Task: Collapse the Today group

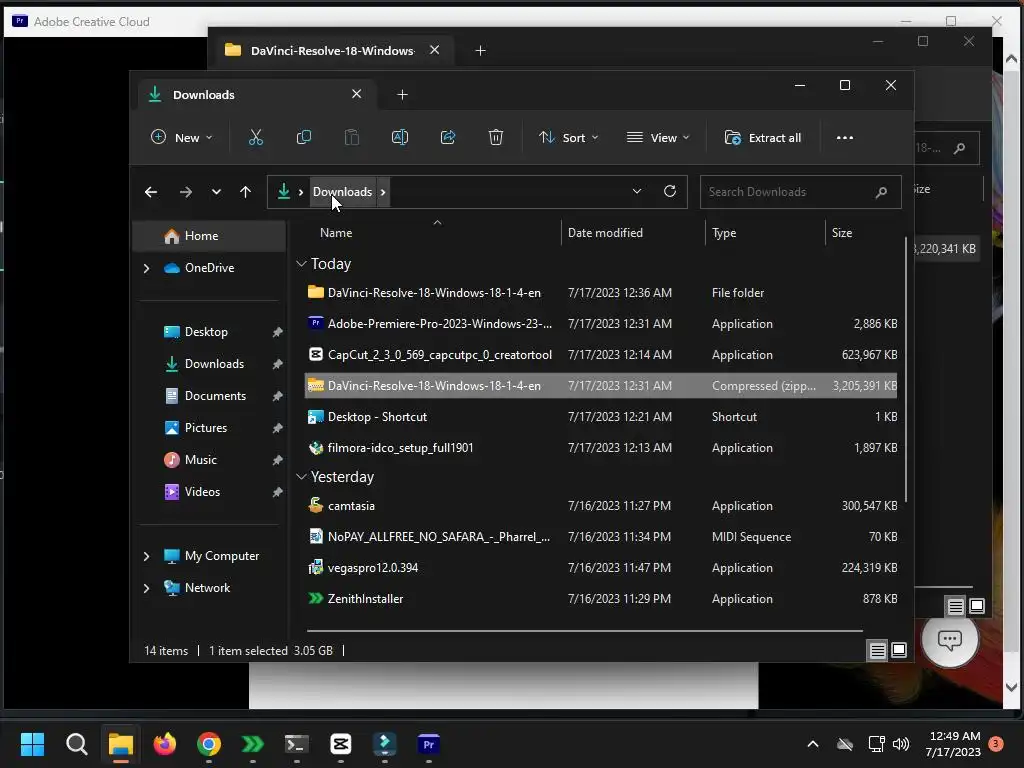Action: click(301, 264)
